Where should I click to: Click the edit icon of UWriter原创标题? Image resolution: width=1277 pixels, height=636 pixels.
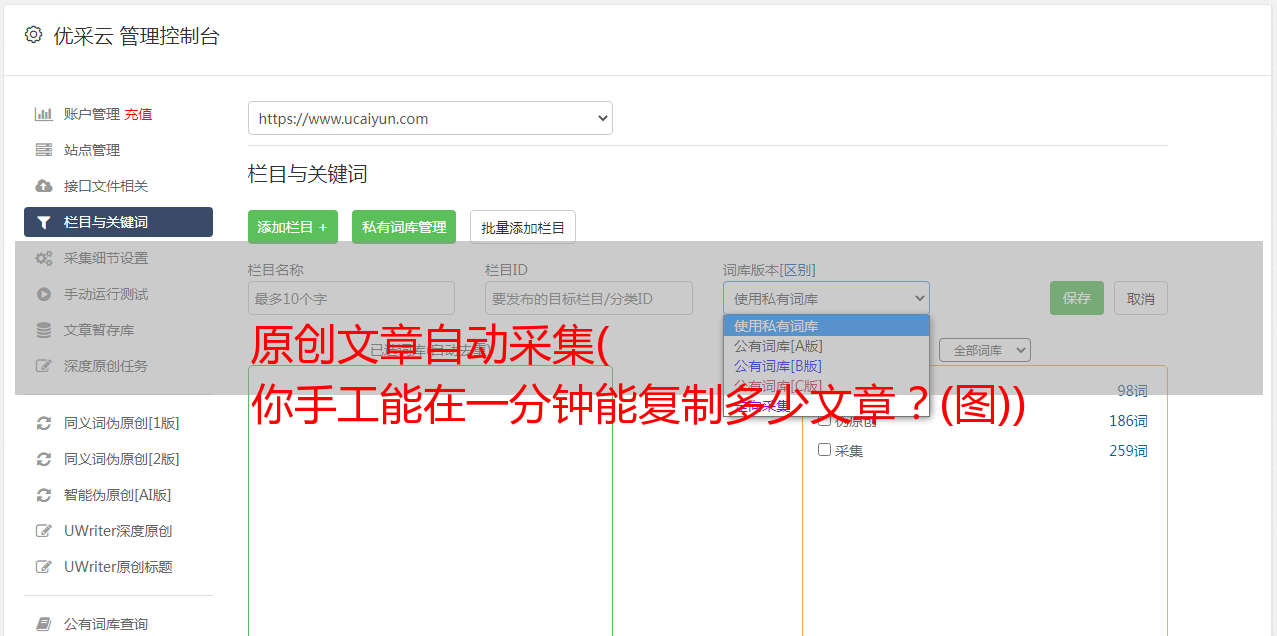coord(43,567)
